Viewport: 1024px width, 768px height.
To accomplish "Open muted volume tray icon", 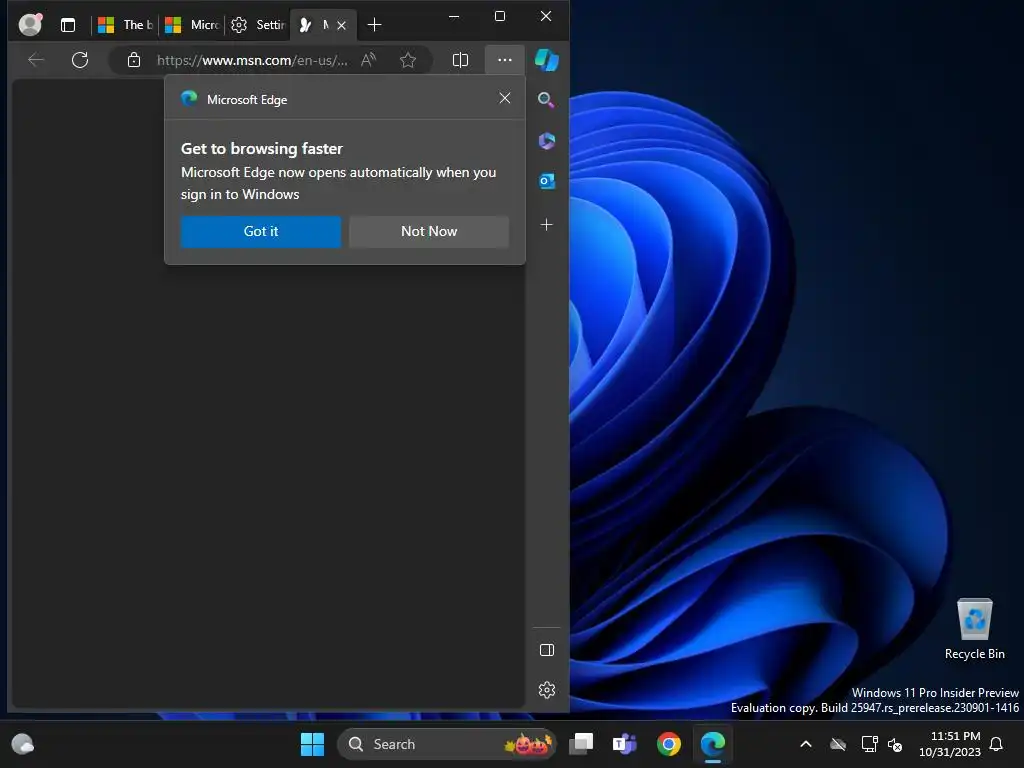I will coord(895,744).
